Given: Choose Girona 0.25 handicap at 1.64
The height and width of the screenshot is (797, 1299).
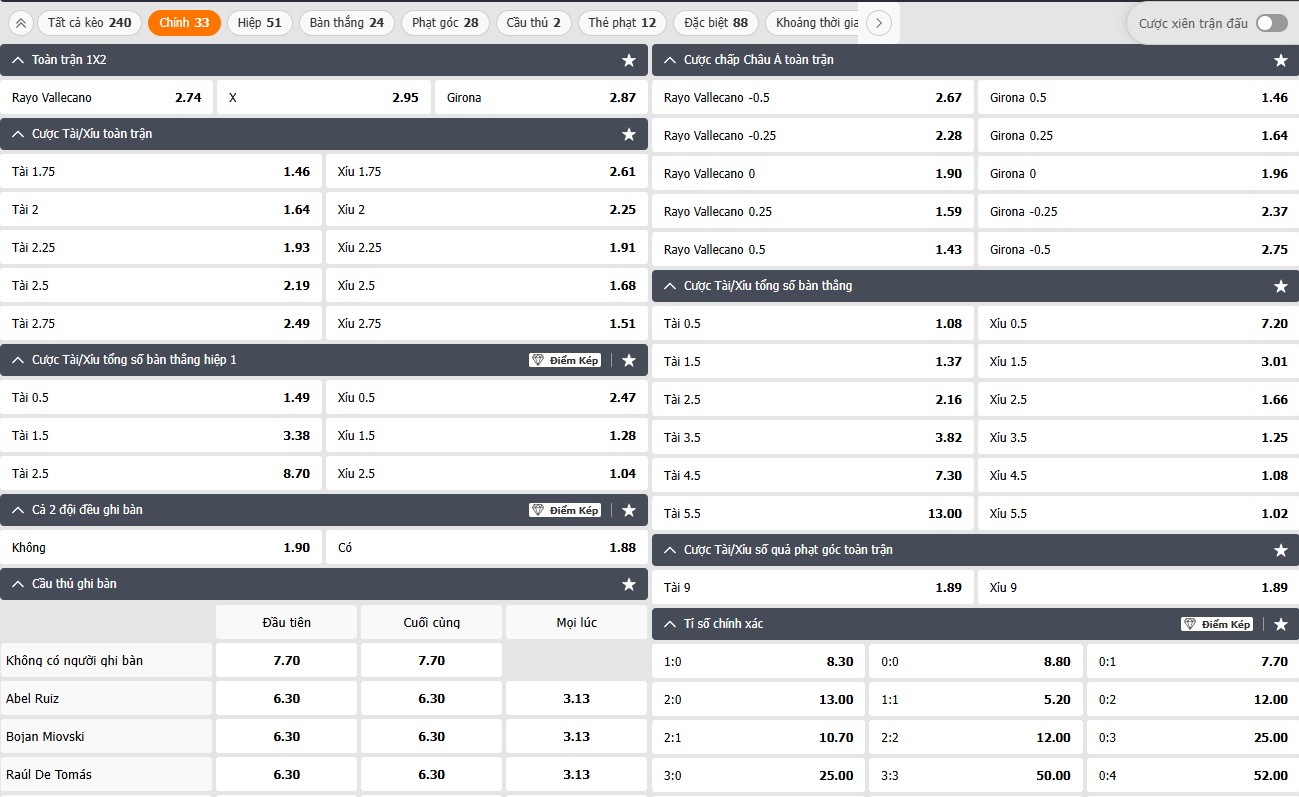Looking at the screenshot, I should (1138, 136).
